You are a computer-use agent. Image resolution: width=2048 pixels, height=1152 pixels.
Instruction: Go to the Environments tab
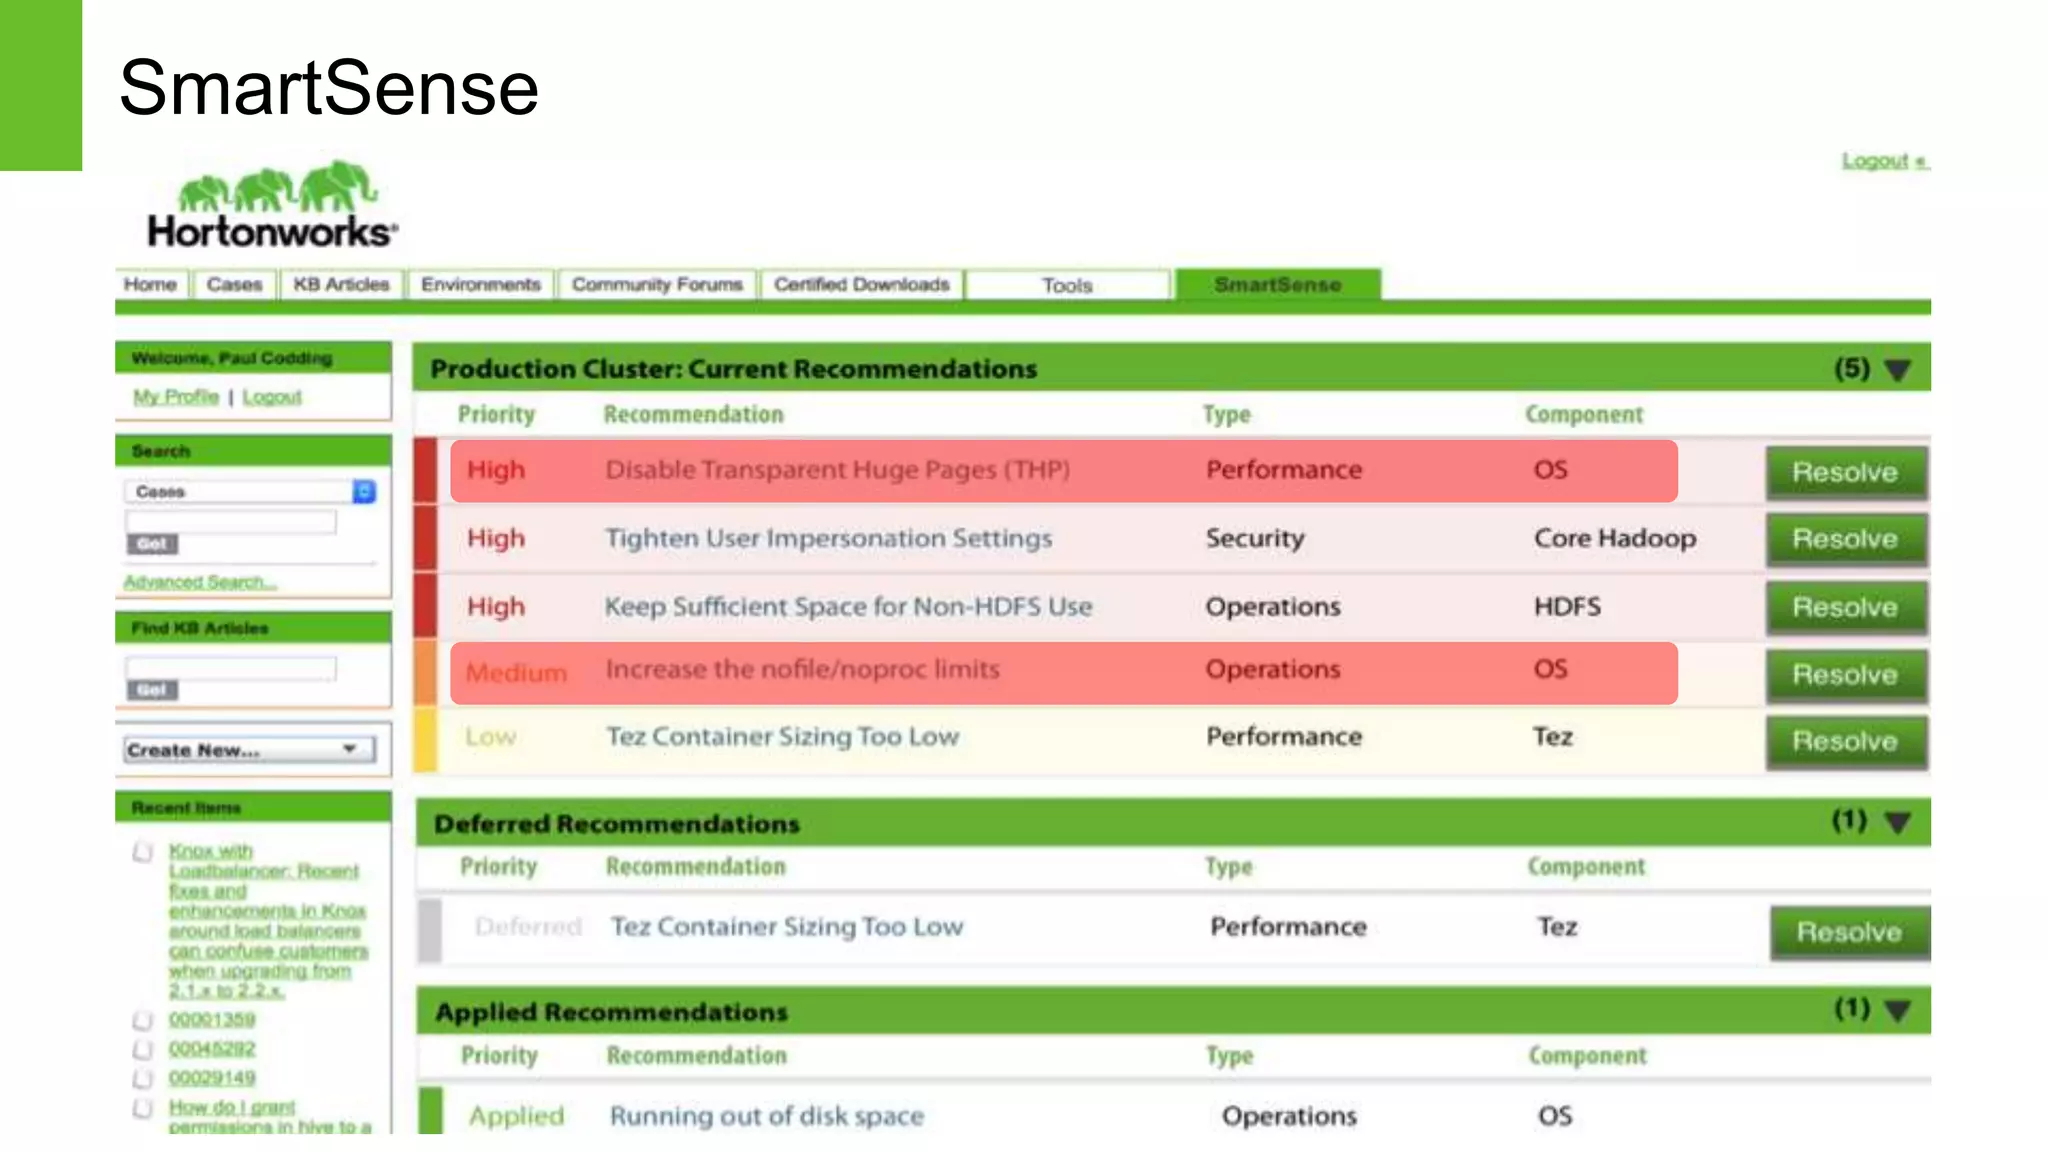point(481,284)
